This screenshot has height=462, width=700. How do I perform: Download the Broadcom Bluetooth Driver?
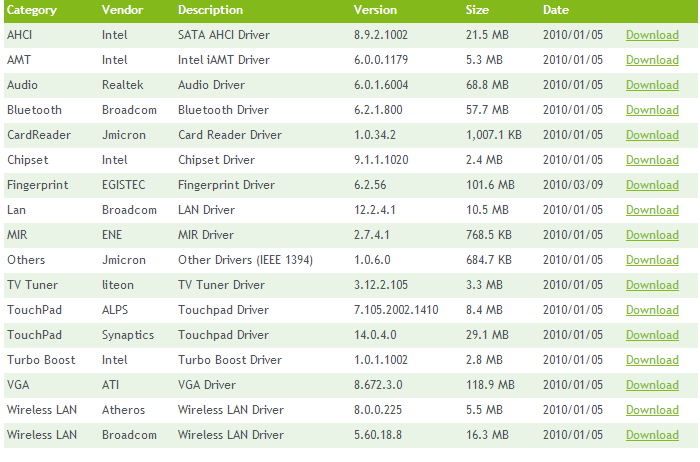tap(652, 110)
